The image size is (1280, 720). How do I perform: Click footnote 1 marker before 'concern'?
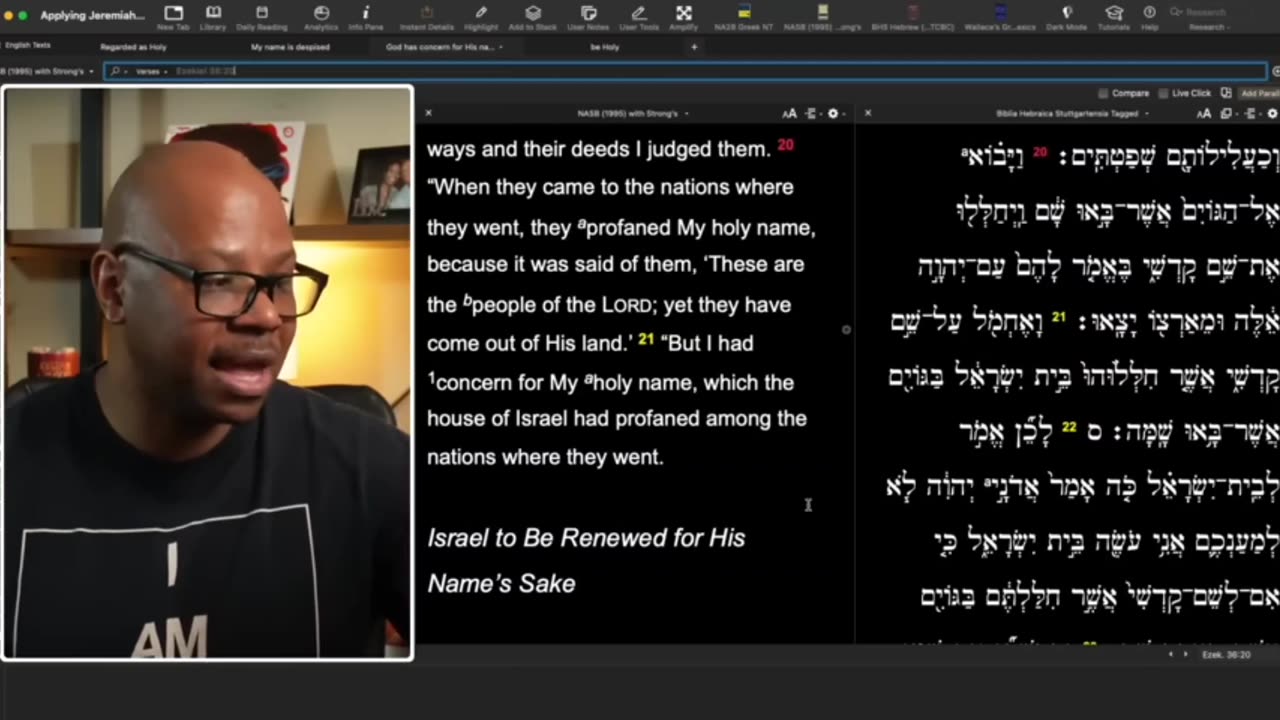coord(431,378)
